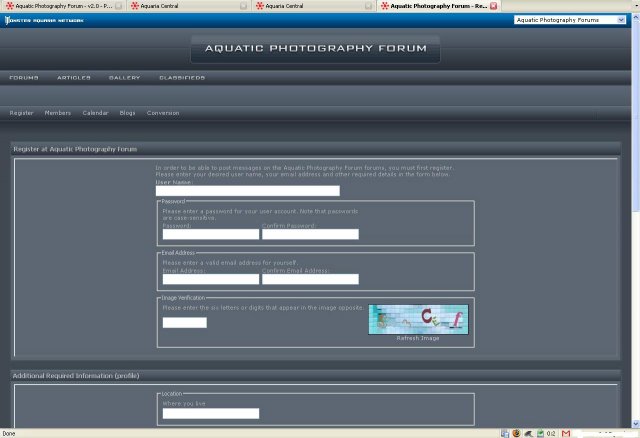Viewport: 640px width, 438px height.
Task: Open the Aquatic Photography Forums dropdown
Action: point(570,19)
